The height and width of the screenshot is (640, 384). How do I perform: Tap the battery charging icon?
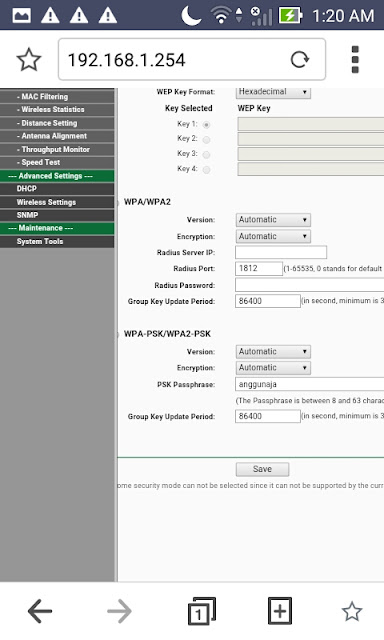[291, 16]
